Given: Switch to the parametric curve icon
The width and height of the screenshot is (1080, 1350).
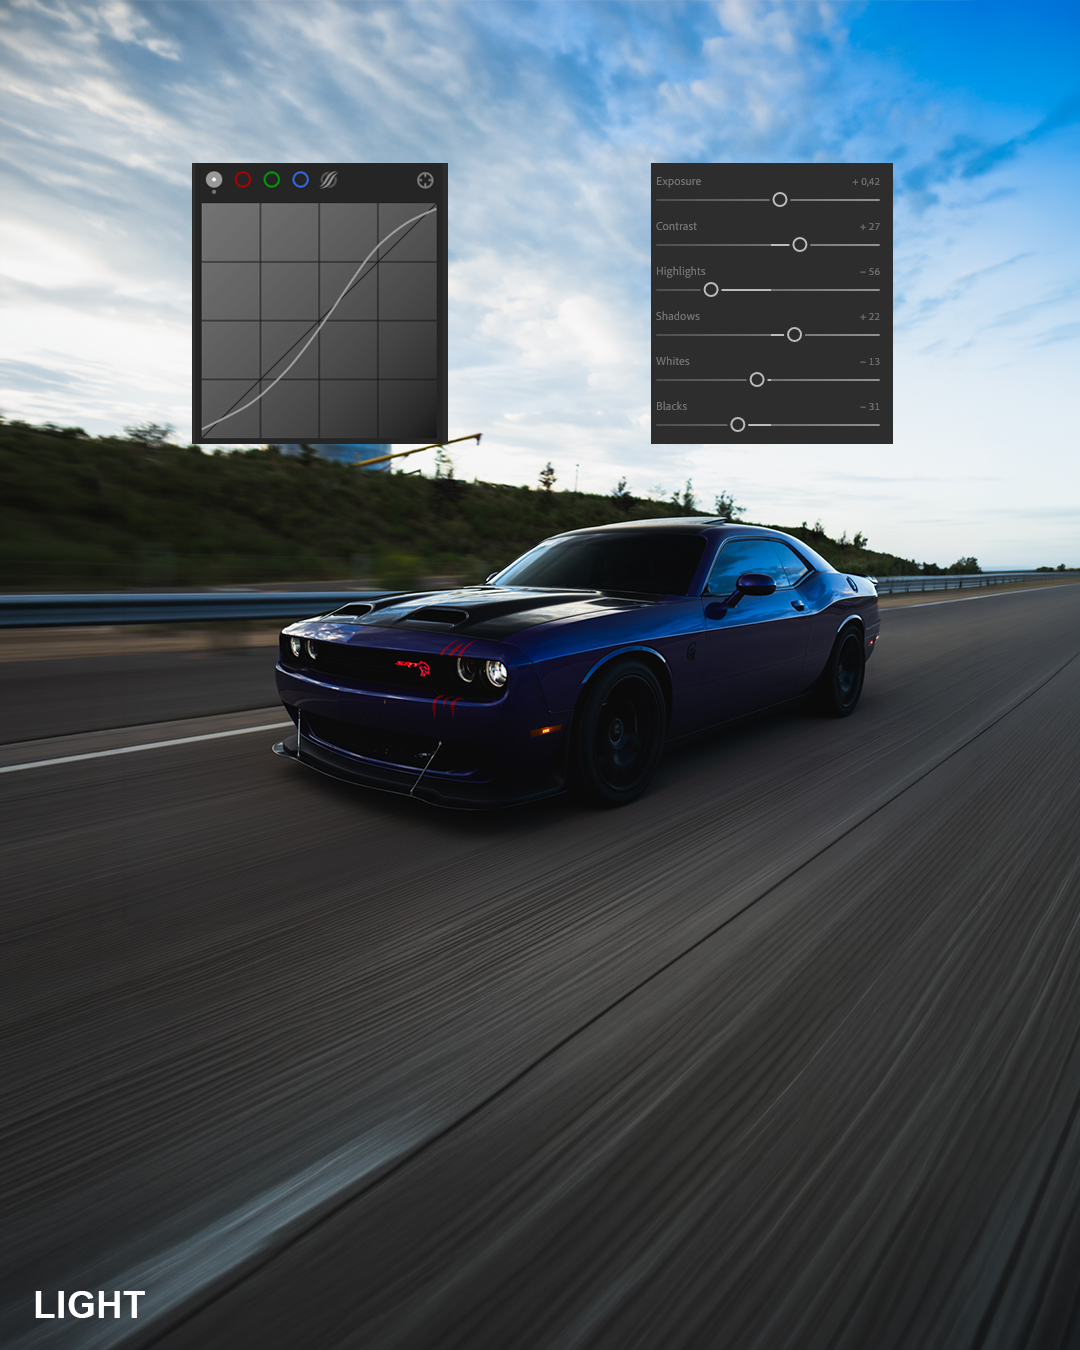Looking at the screenshot, I should click(x=329, y=180).
